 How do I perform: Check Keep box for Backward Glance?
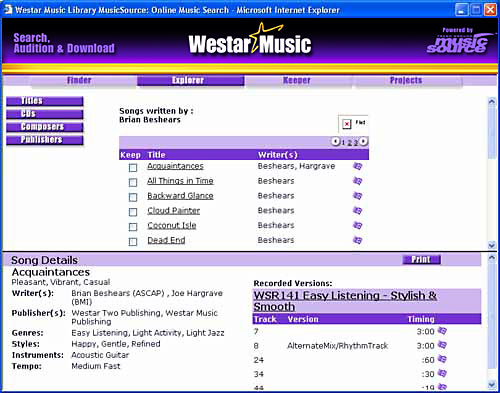click(133, 197)
